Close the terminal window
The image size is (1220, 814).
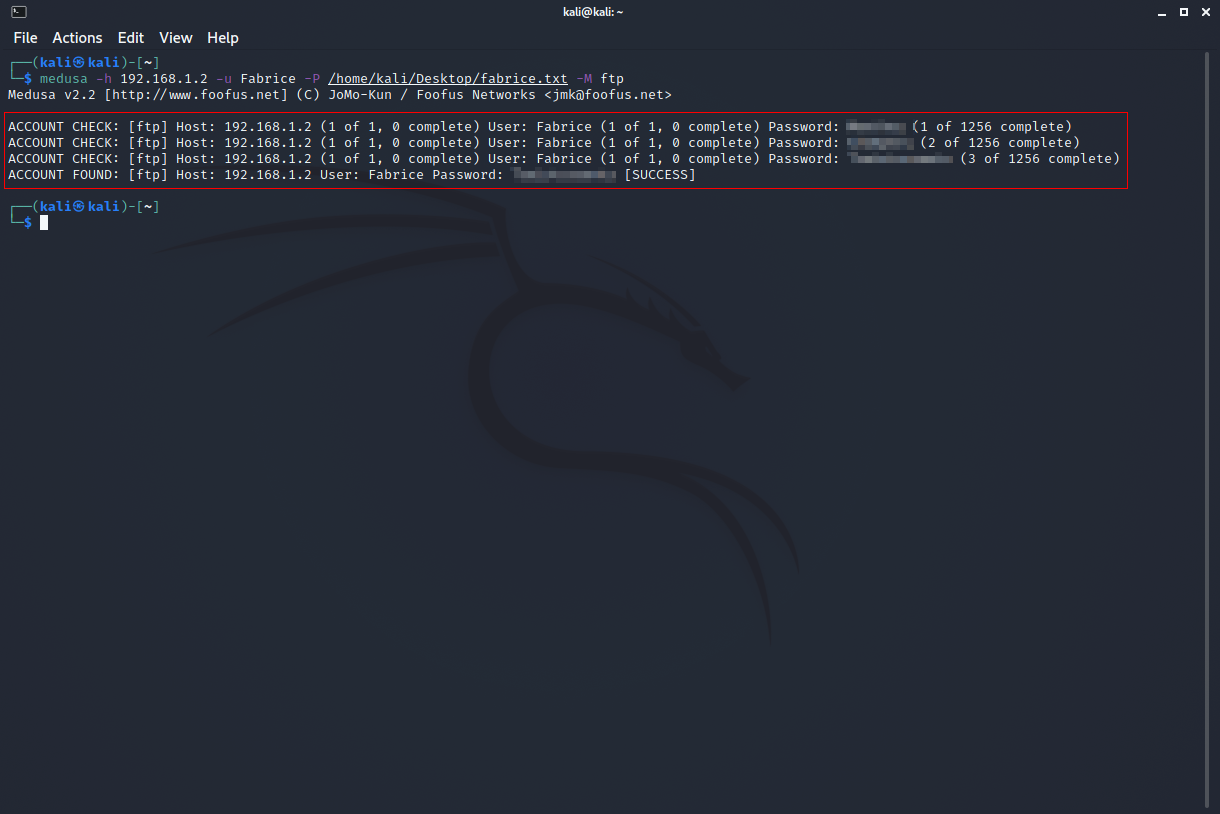coord(1207,12)
